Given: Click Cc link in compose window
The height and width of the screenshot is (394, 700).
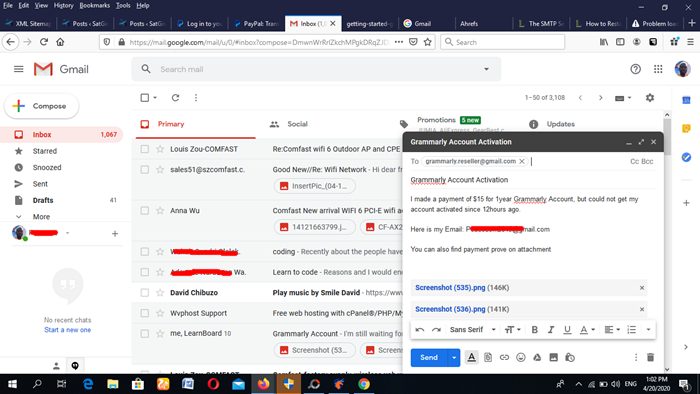Looking at the screenshot, I should (x=634, y=161).
